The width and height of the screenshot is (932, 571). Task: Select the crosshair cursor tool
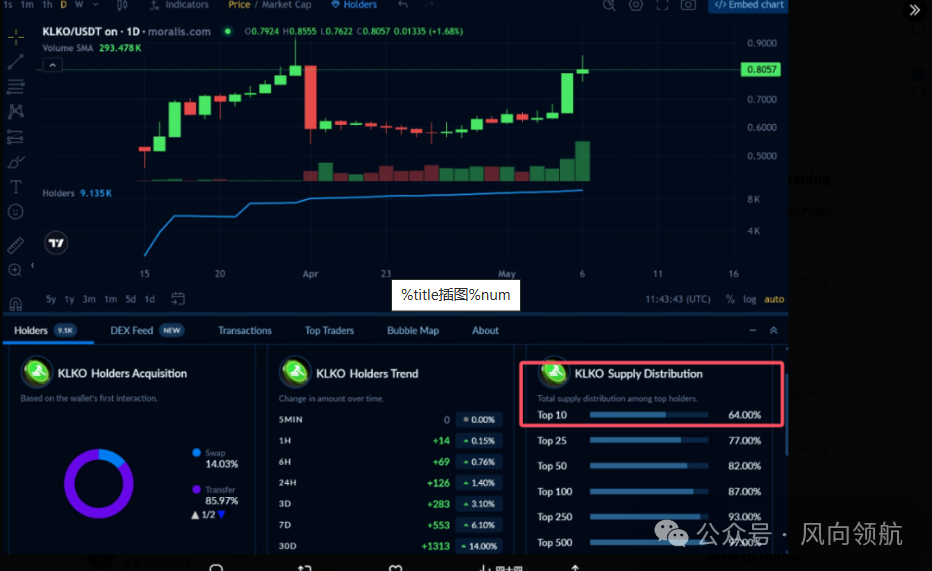tap(16, 37)
